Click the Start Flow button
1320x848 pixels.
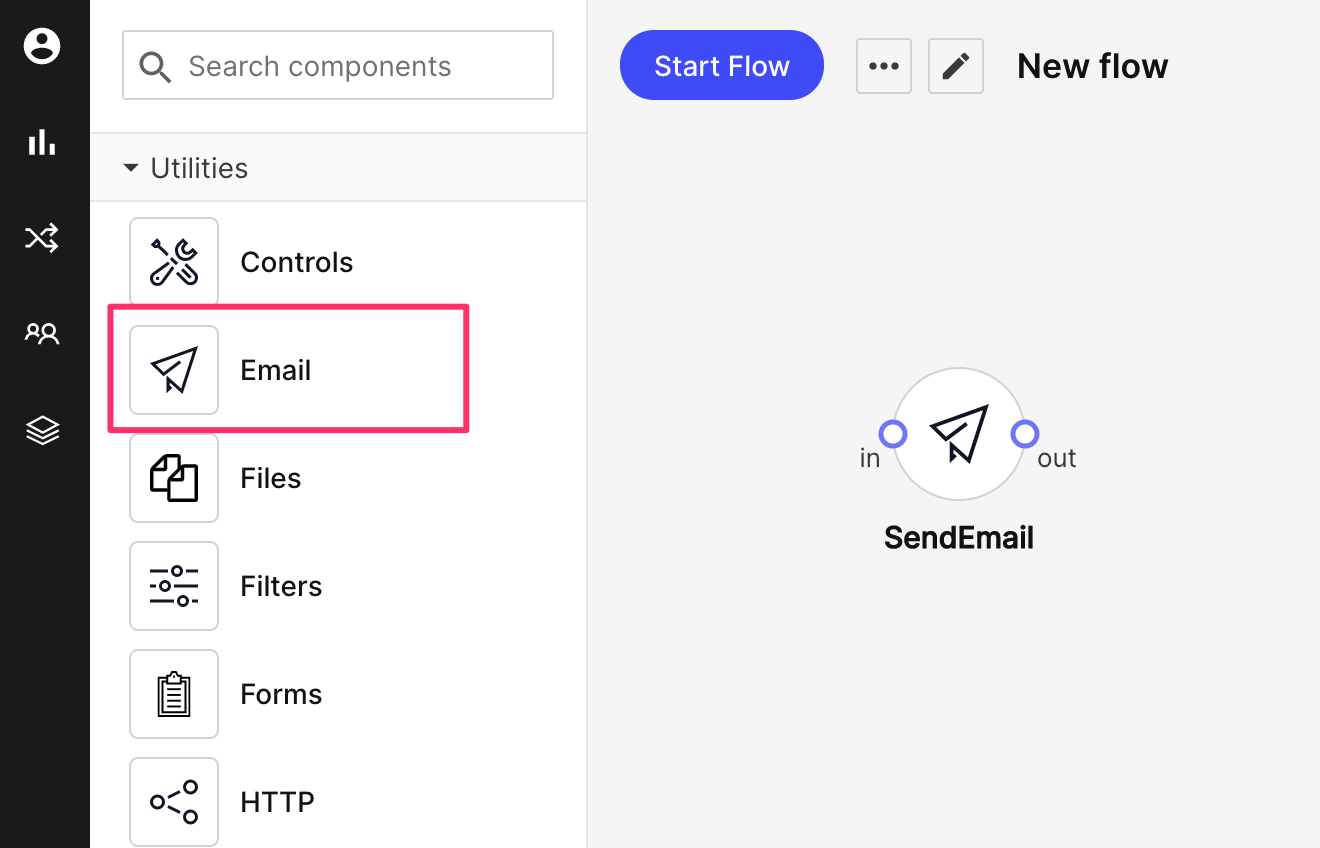point(722,66)
